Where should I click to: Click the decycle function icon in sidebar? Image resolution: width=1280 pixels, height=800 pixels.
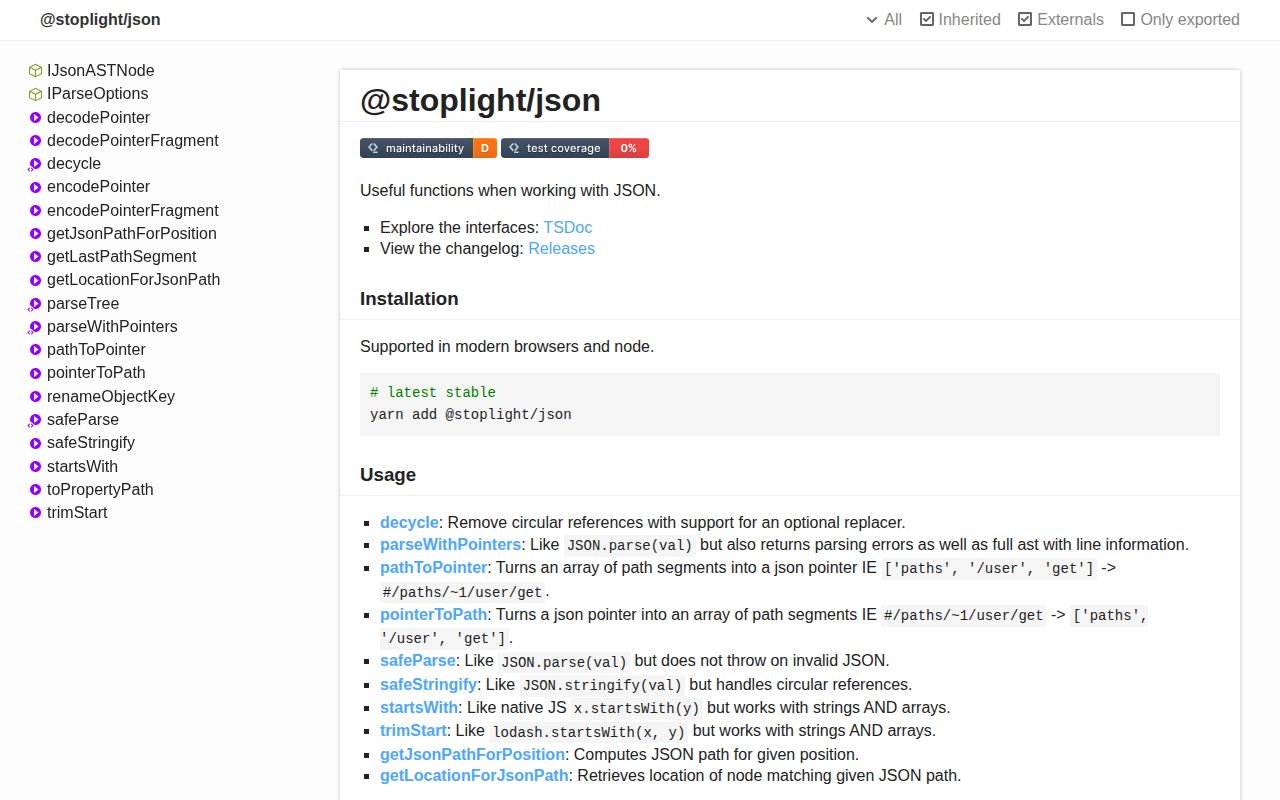point(35,164)
